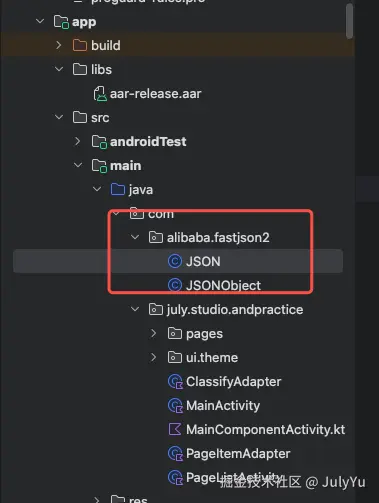
Task: Click the blue java source folder icon
Action: 118,190
